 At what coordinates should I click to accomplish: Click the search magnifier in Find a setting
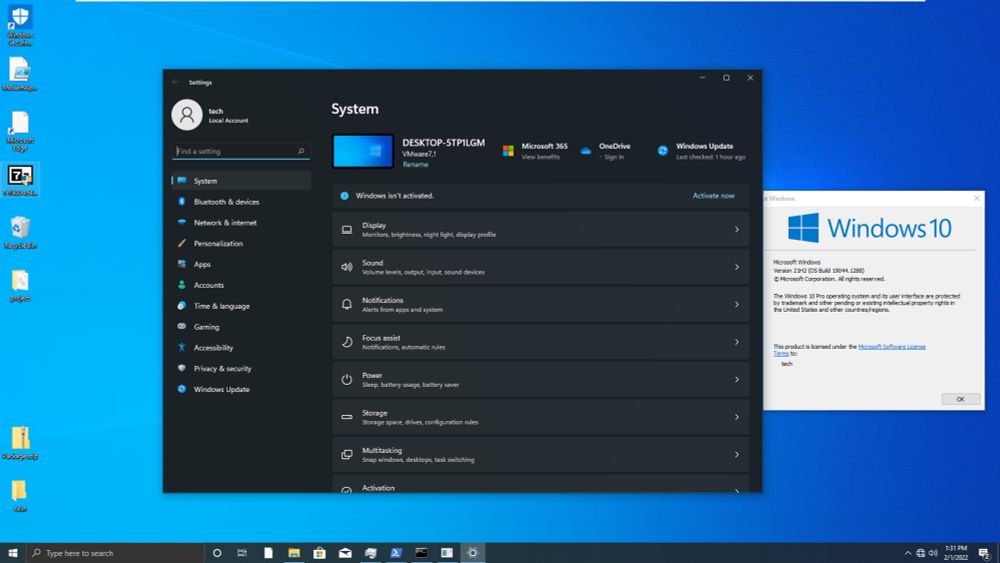tap(301, 151)
